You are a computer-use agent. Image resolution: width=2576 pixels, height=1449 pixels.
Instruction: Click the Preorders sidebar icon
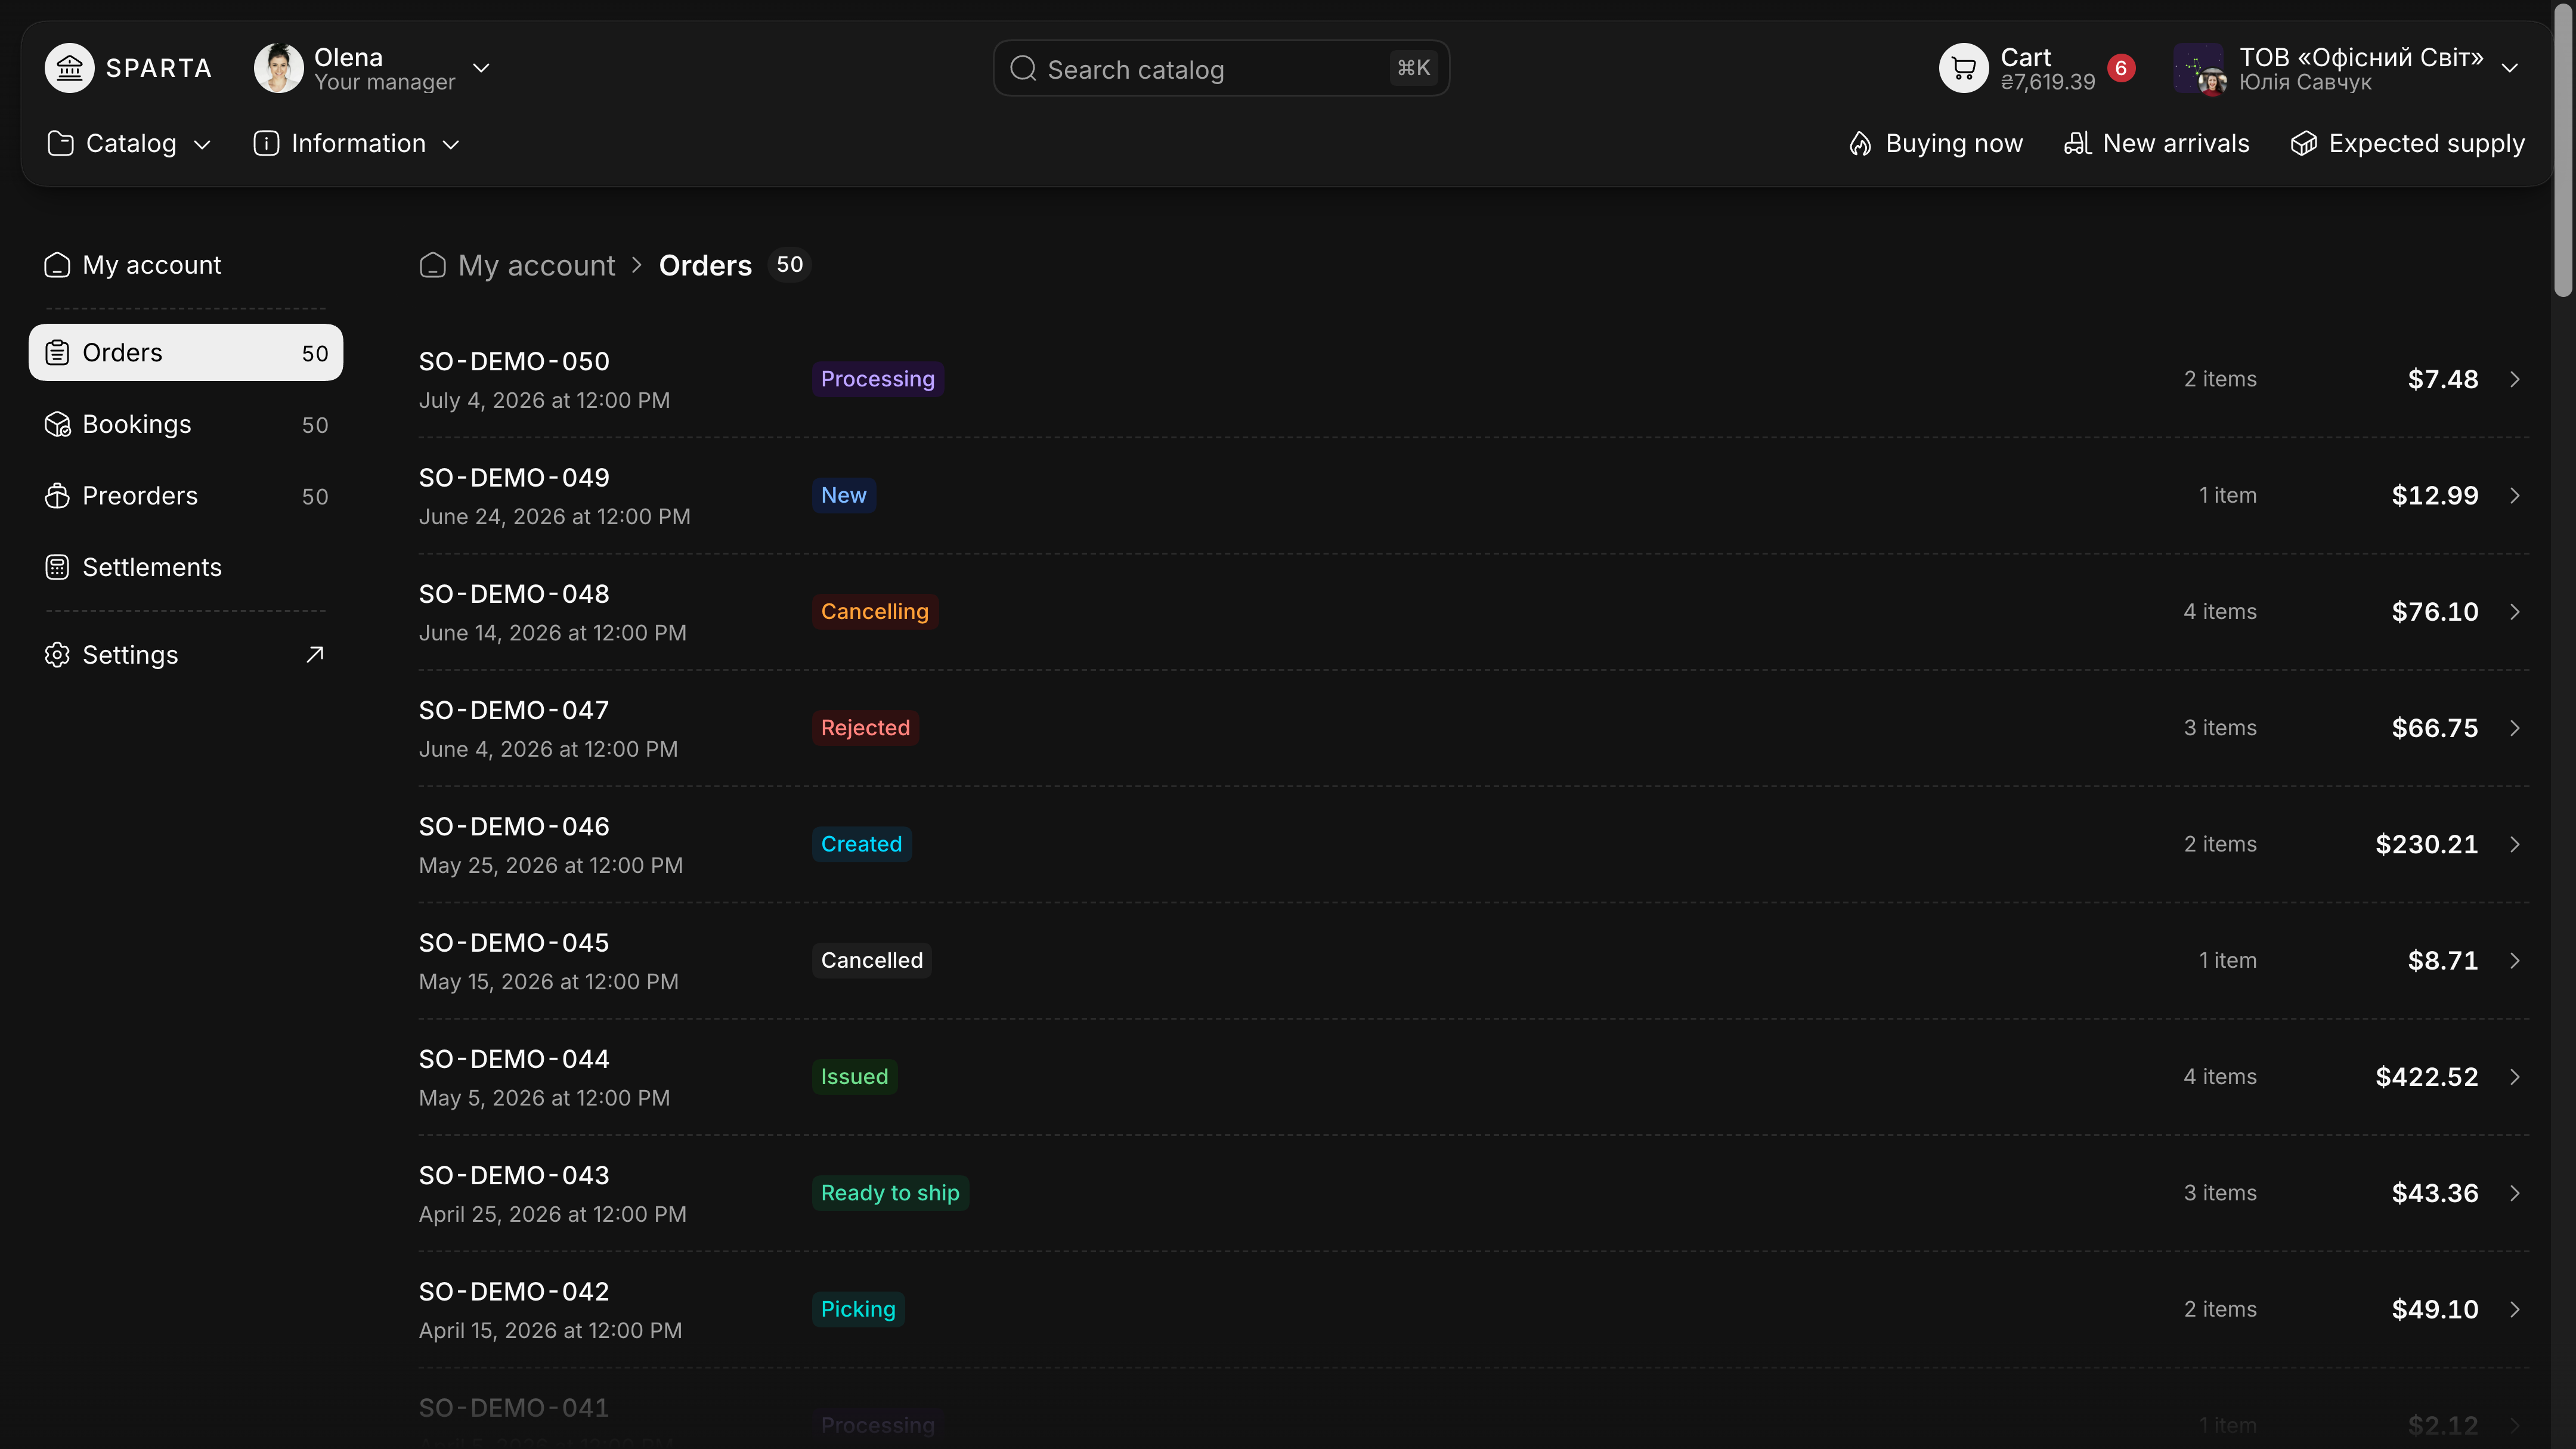[57, 496]
